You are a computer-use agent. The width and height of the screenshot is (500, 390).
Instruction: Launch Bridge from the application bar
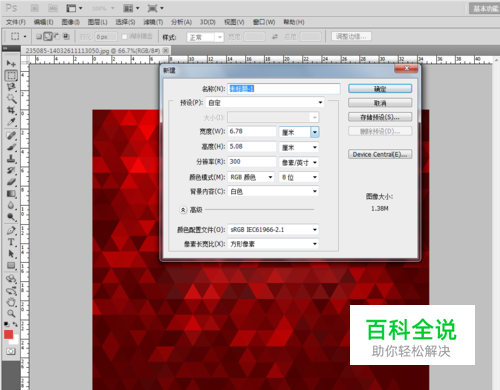[x=35, y=8]
